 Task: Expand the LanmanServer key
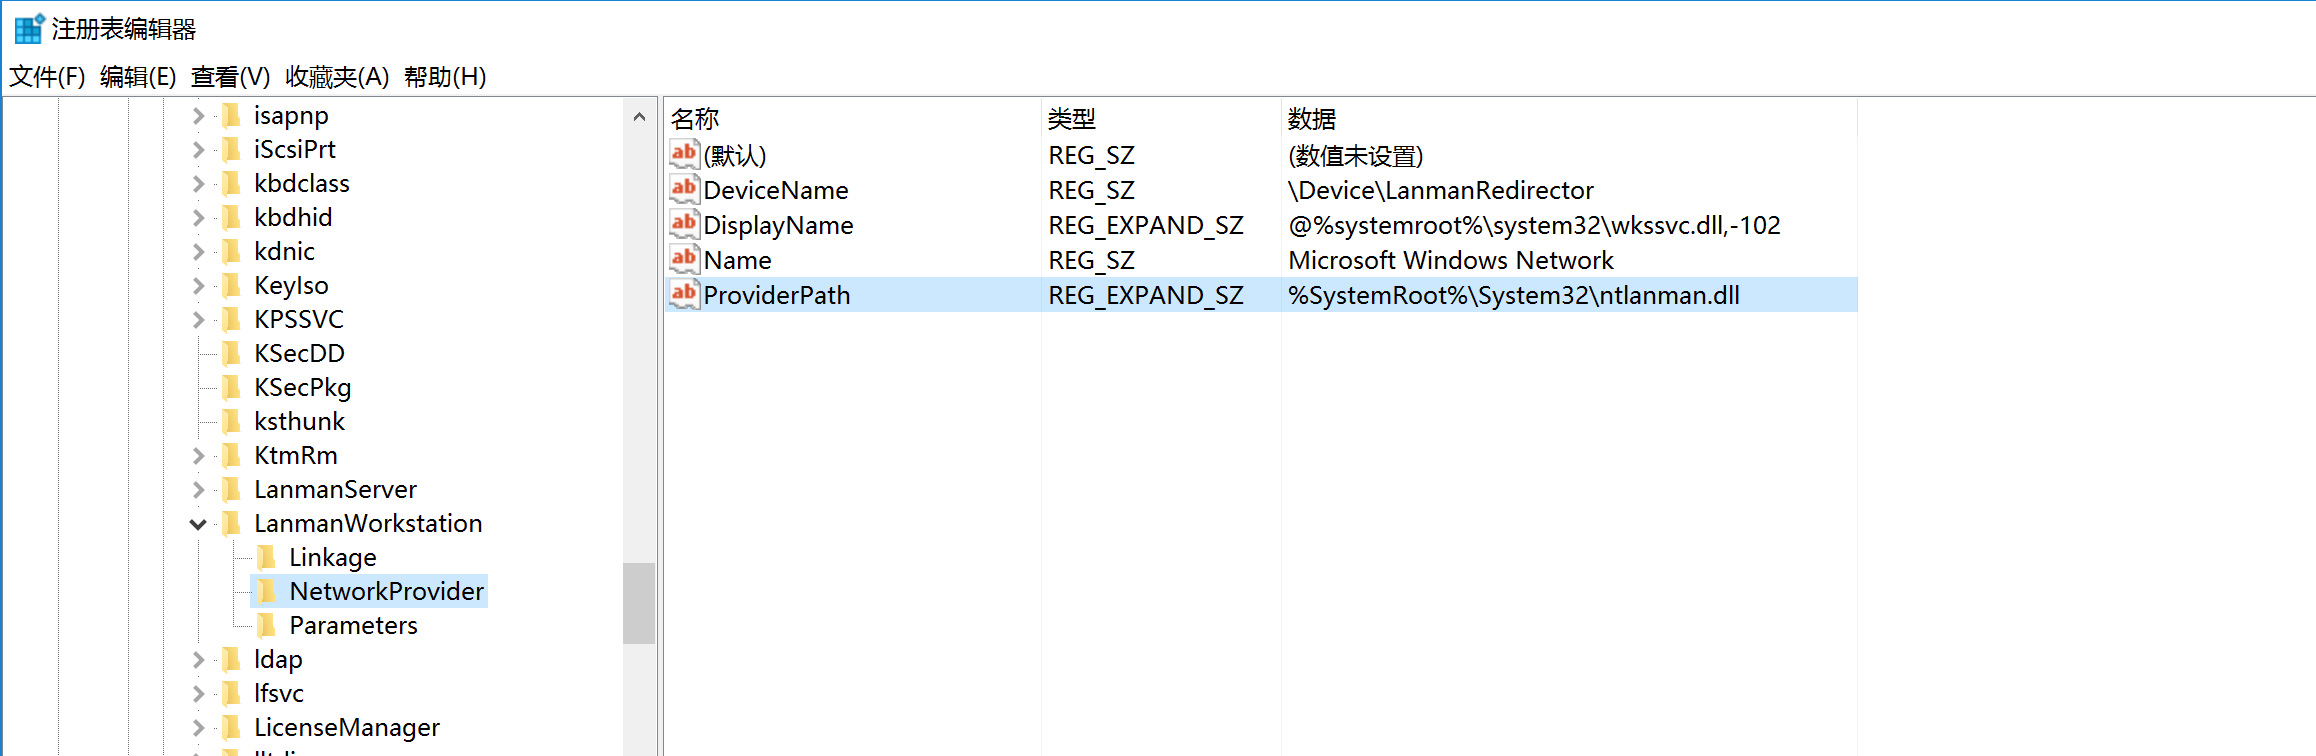tap(198, 490)
